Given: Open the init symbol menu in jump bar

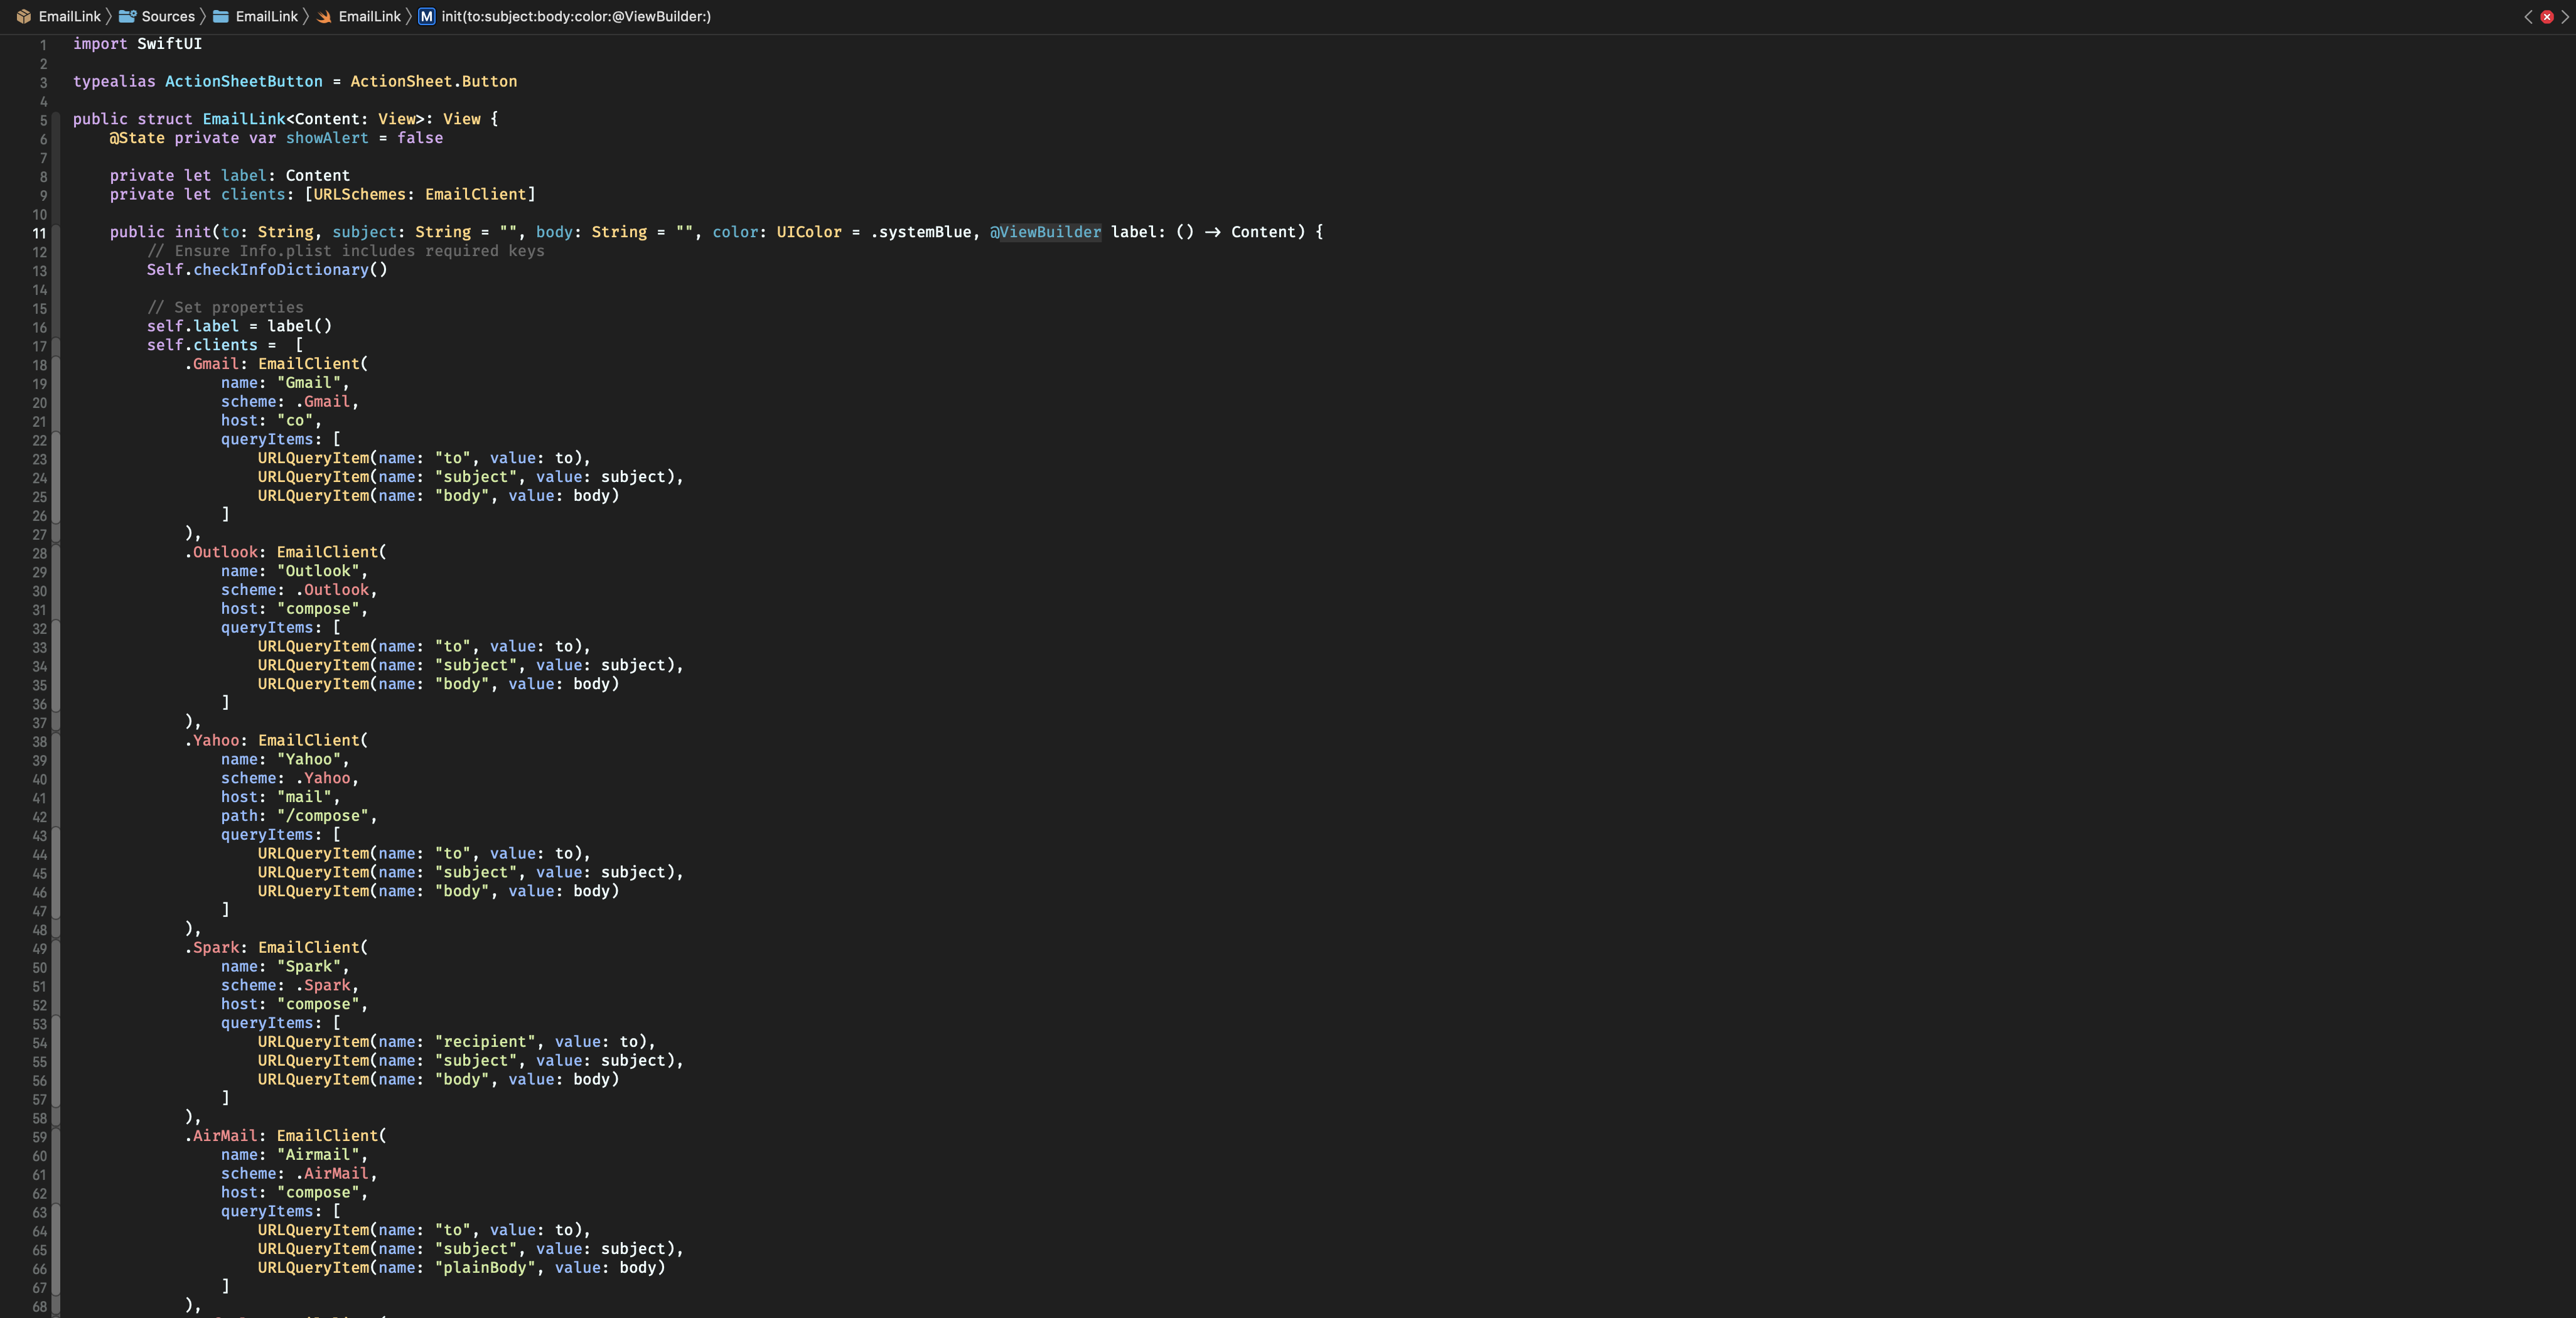Looking at the screenshot, I should click(575, 16).
